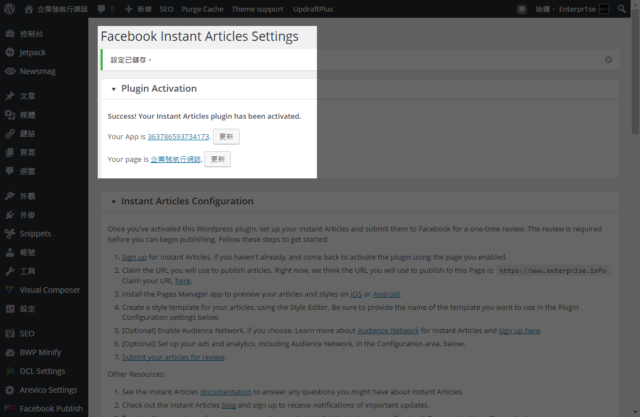The height and width of the screenshot is (417, 640).
Task: Click the Plugins plug icon in sidebar
Action: [x=10, y=215]
